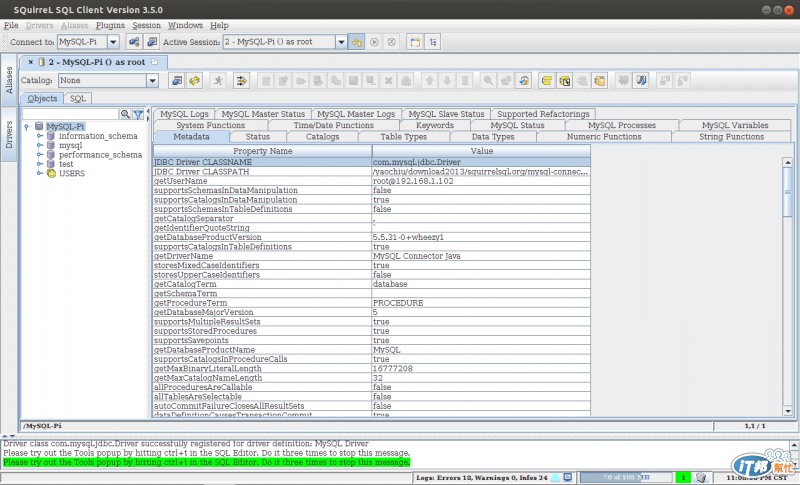This screenshot has width=800, height=485.
Task: Click the commit/rollback arrows icon
Action: (x=241, y=80)
